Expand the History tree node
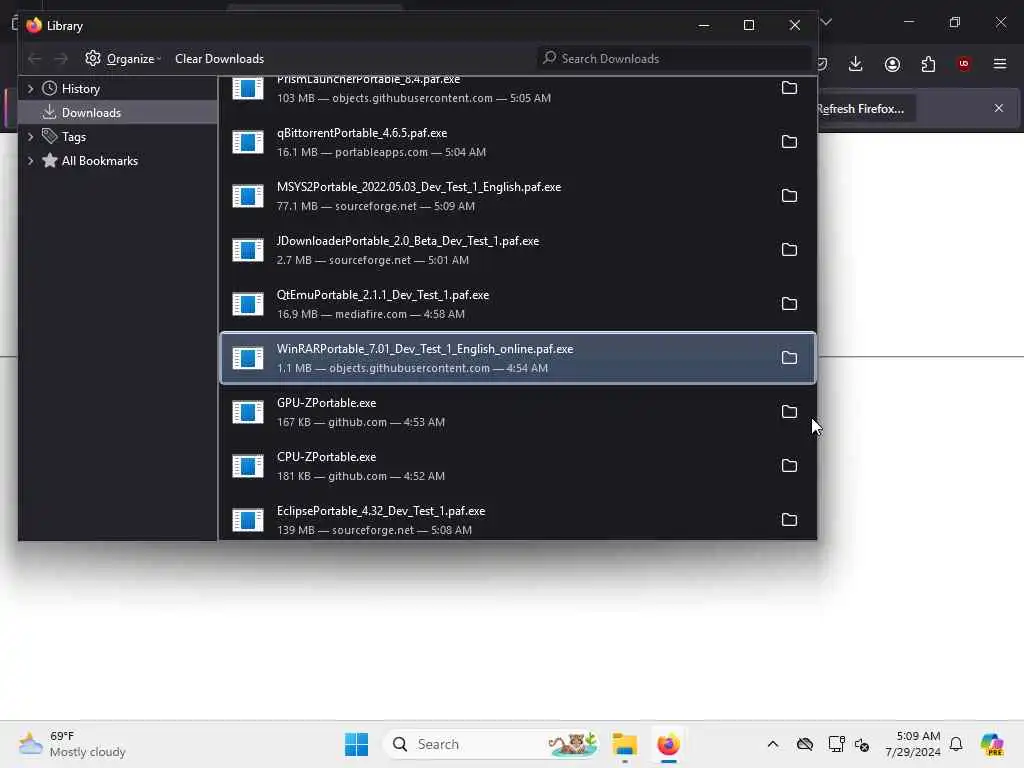This screenshot has height=768, width=1024. point(30,89)
